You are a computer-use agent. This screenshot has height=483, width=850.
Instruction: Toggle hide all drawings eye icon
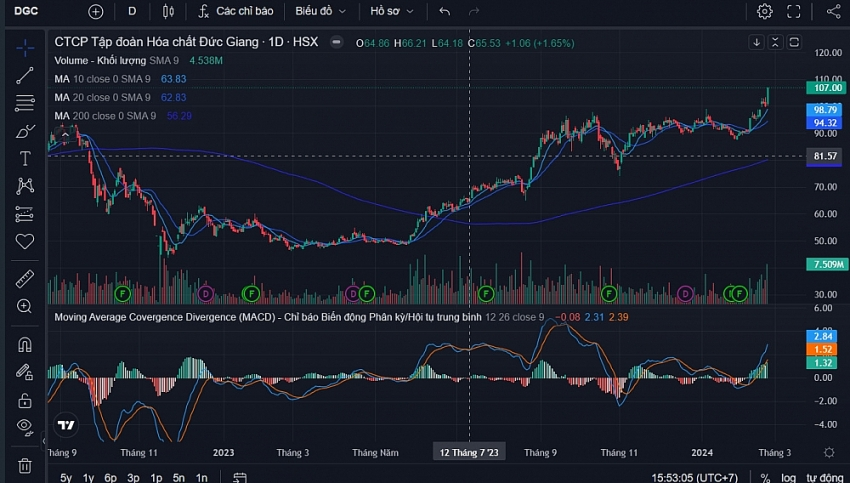tap(25, 427)
